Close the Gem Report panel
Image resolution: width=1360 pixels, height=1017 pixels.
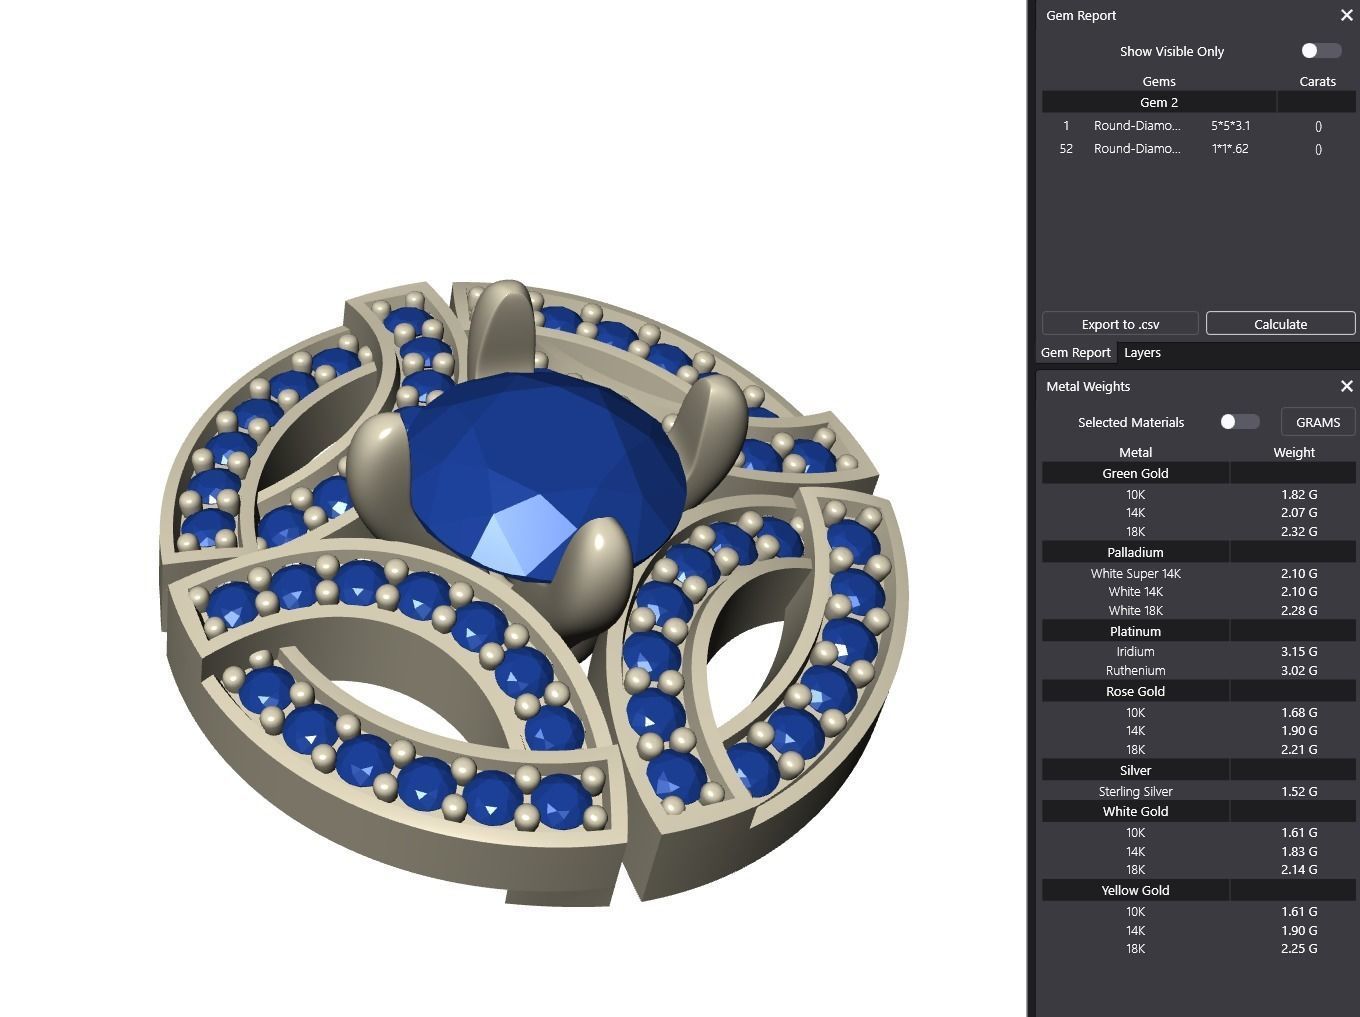tap(1346, 15)
